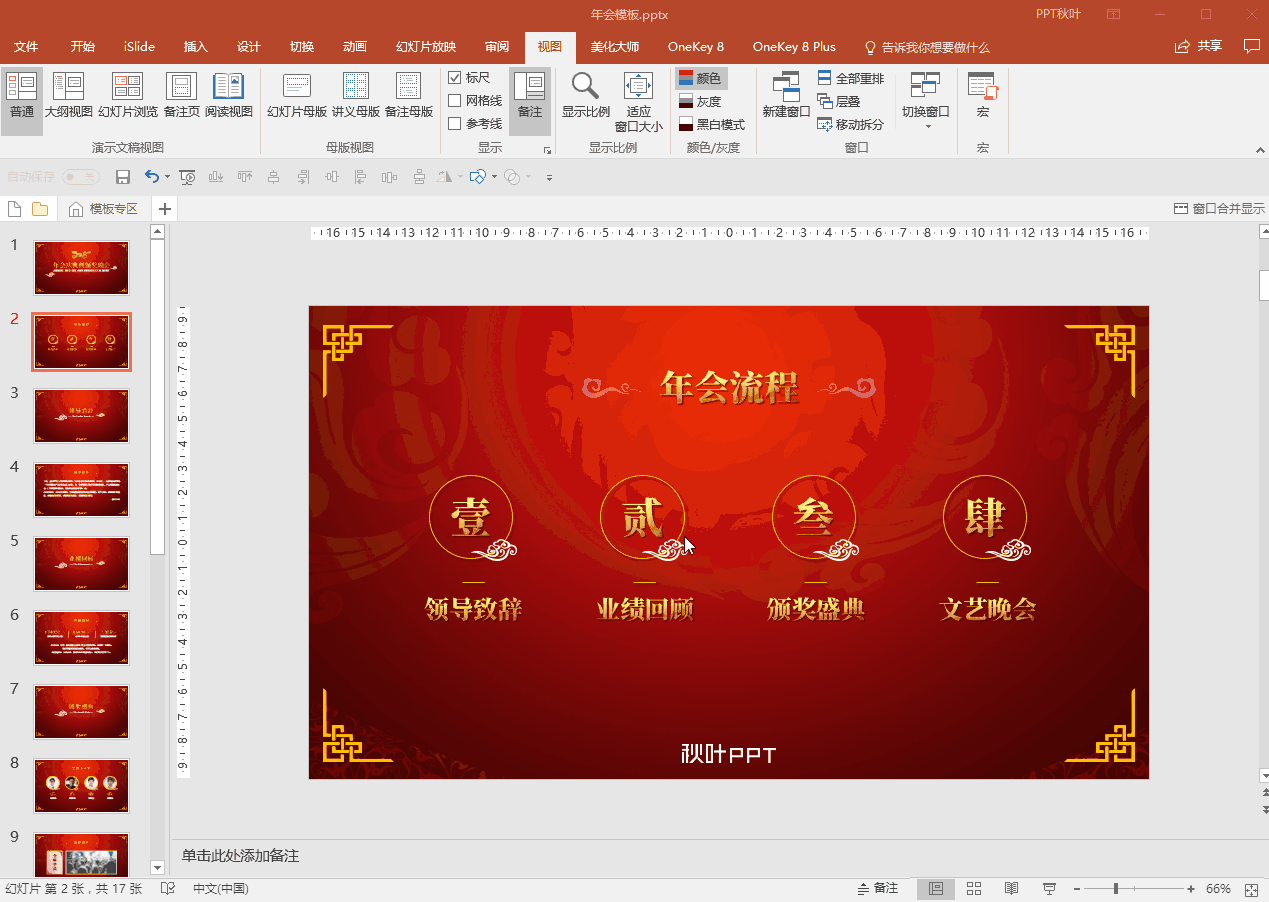Image resolution: width=1269 pixels, height=902 pixels.
Task: Switch to the iSlide tab
Action: [x=139, y=47]
